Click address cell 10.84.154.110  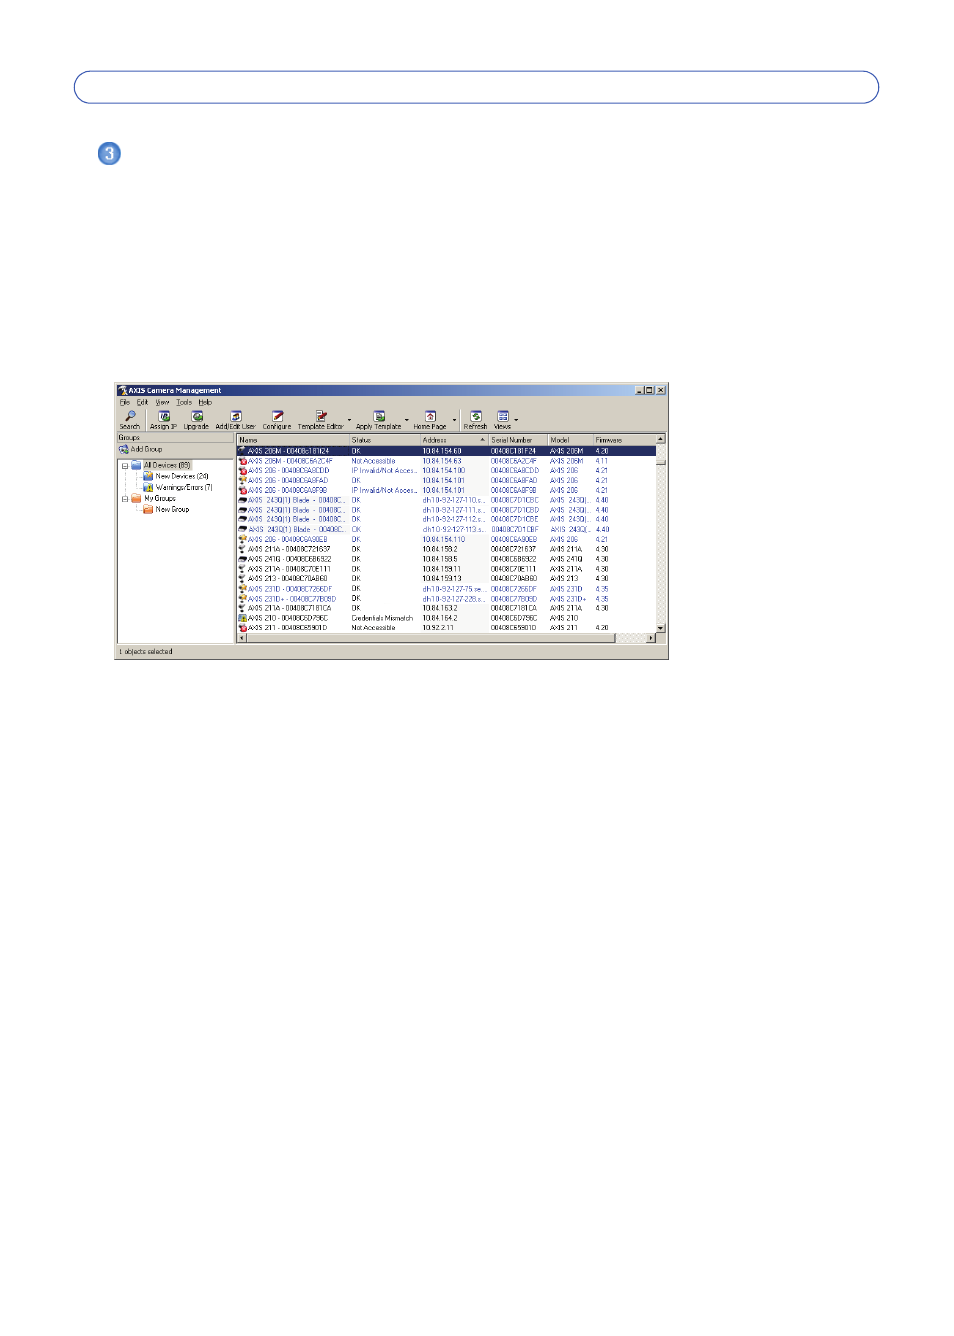tap(444, 540)
